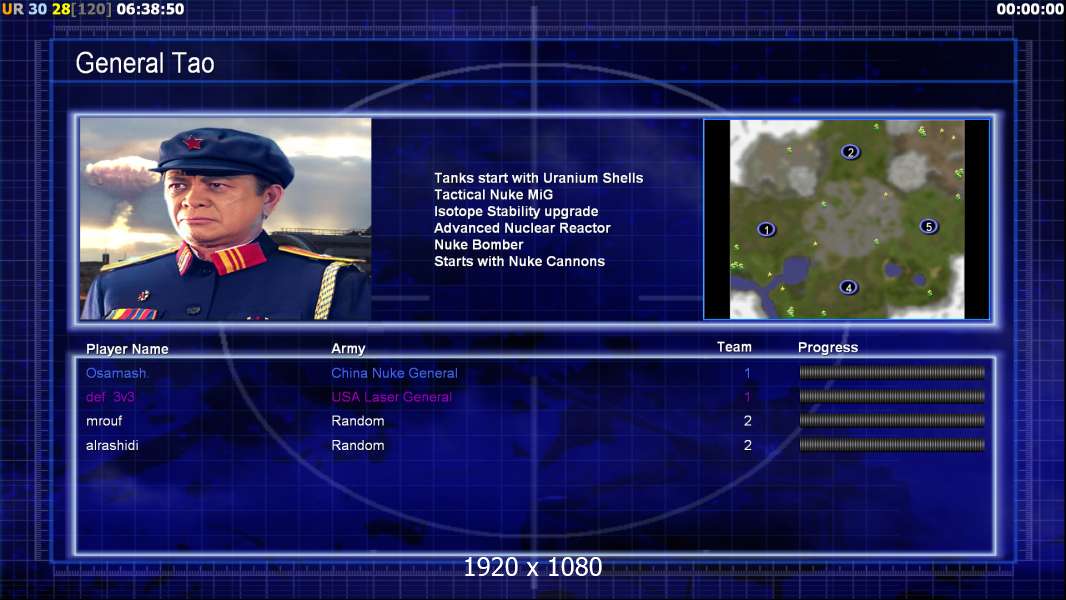This screenshot has width=1066, height=600.
Task: Click the 'Army' column header
Action: click(348, 349)
